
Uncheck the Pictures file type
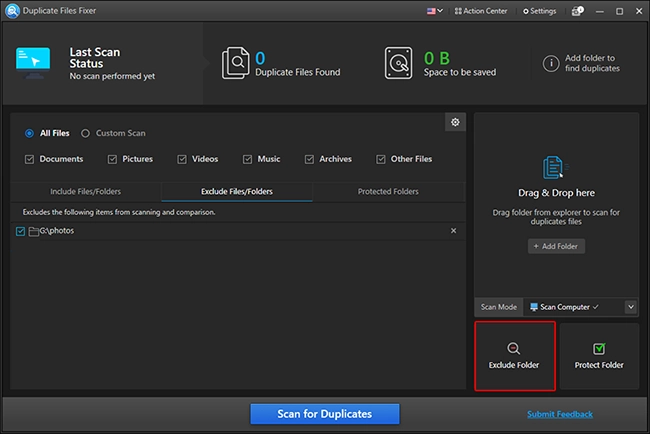[x=112, y=159]
